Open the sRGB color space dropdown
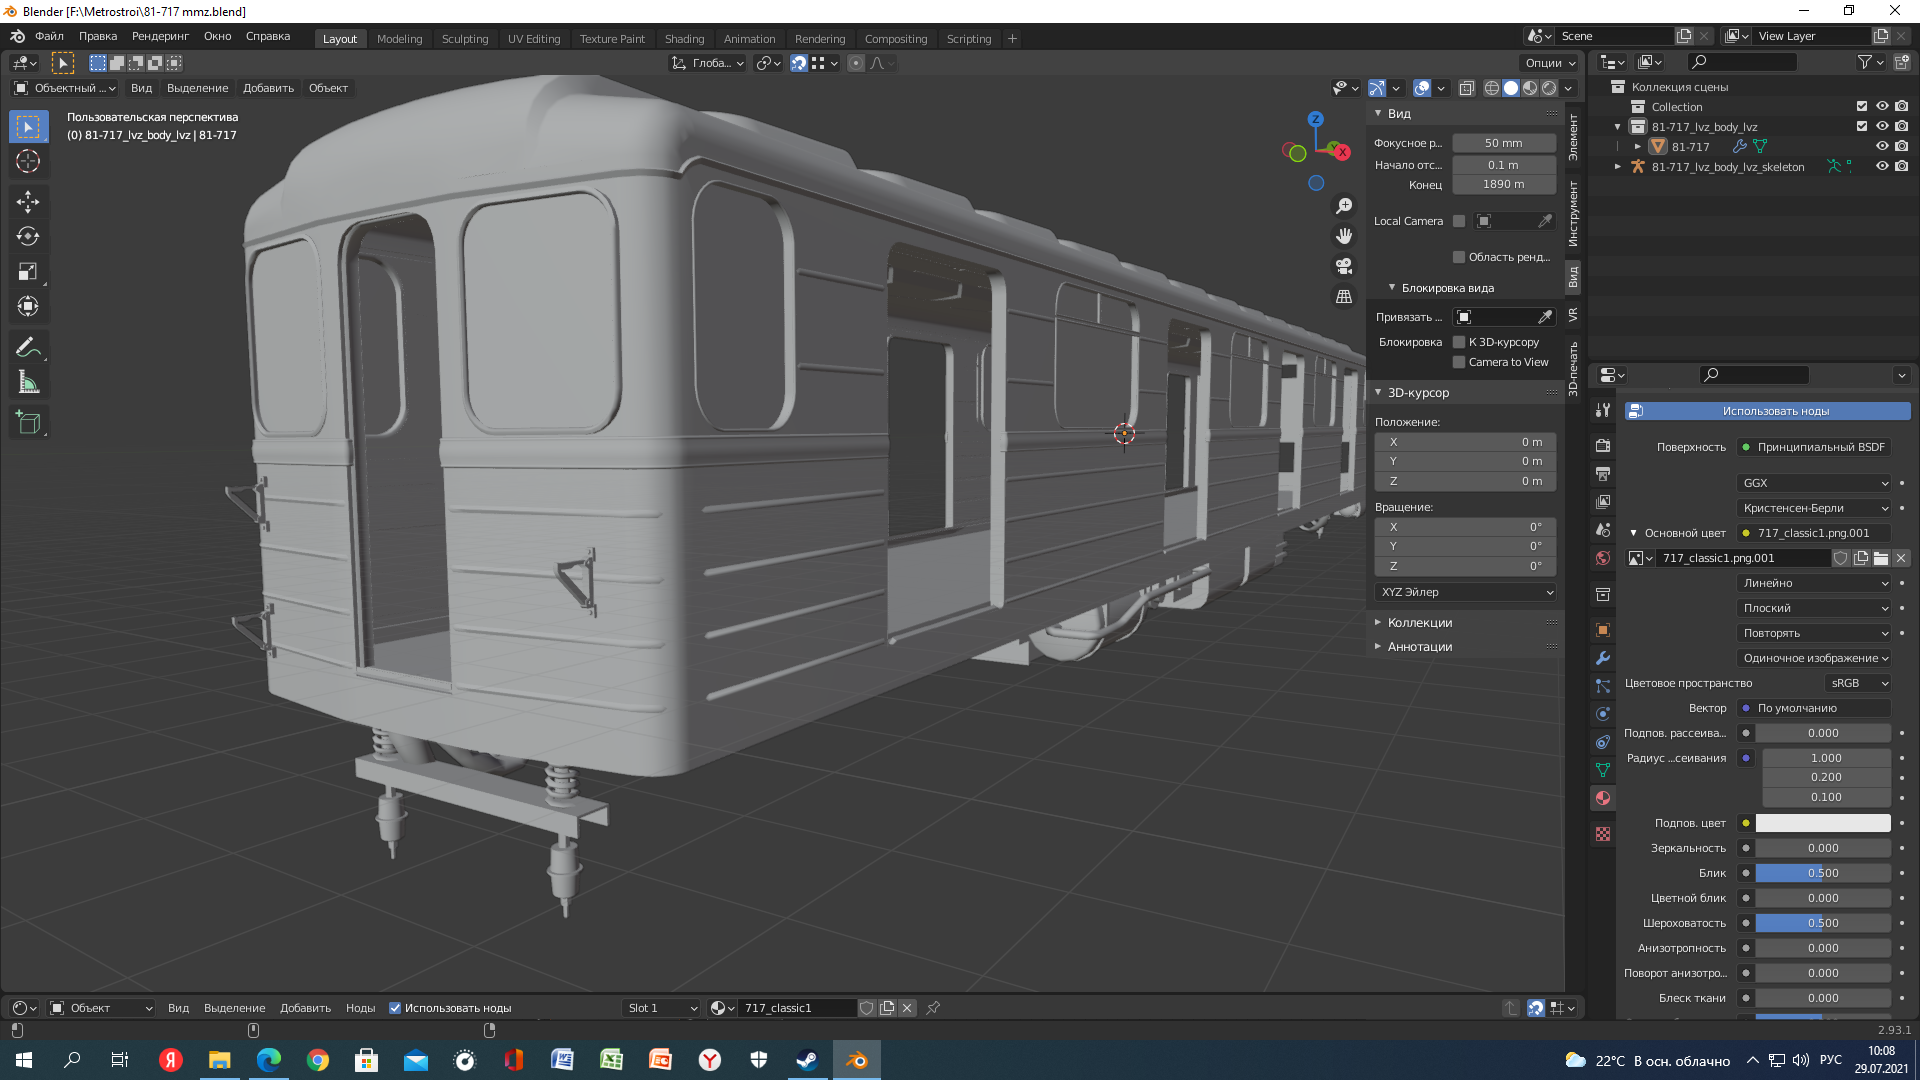This screenshot has height=1080, width=1920. click(x=1858, y=683)
